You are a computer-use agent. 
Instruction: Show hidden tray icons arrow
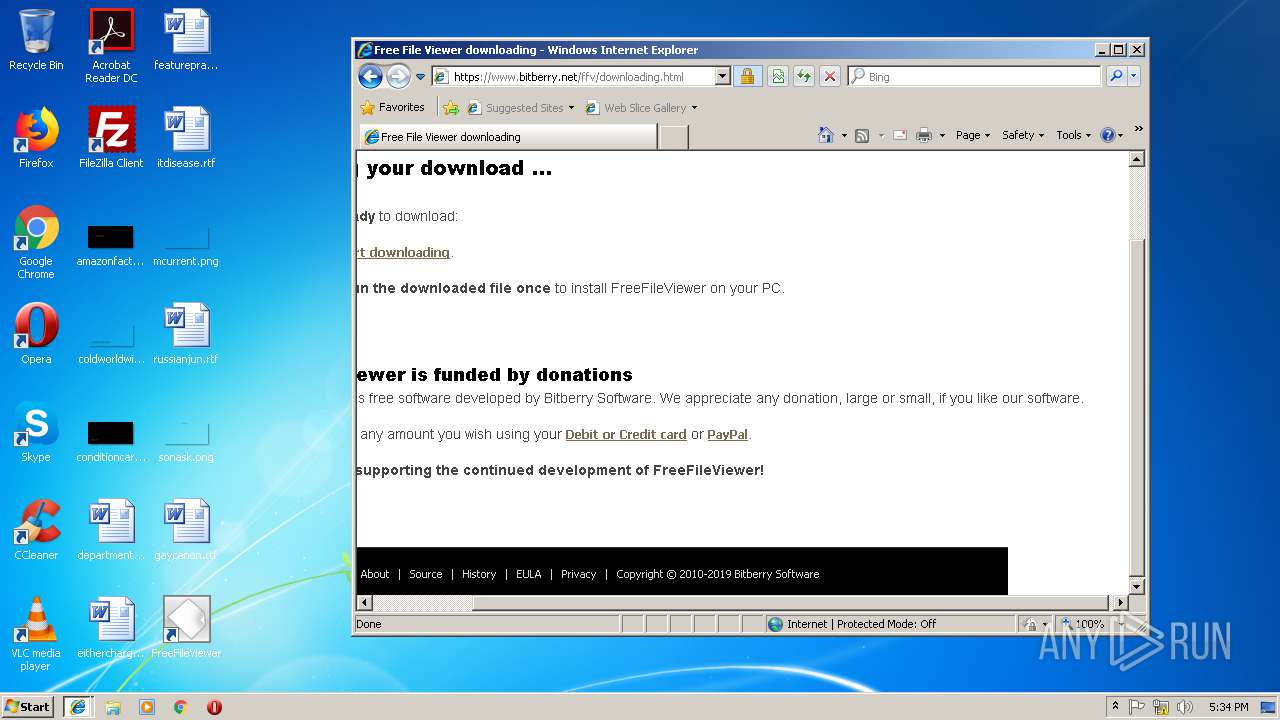(x=1115, y=706)
